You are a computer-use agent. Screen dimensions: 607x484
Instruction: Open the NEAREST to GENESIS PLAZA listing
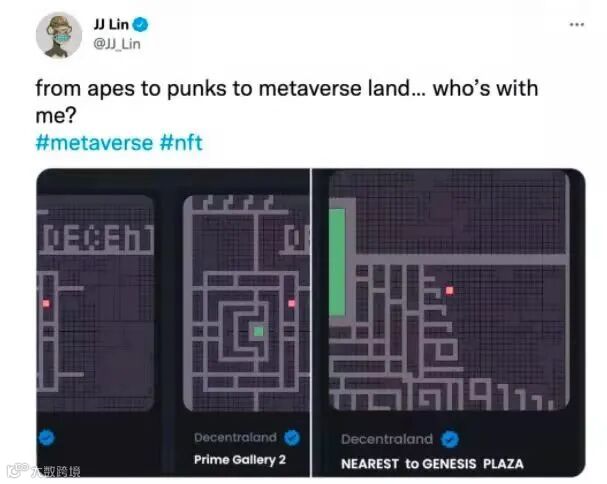[x=432, y=463]
